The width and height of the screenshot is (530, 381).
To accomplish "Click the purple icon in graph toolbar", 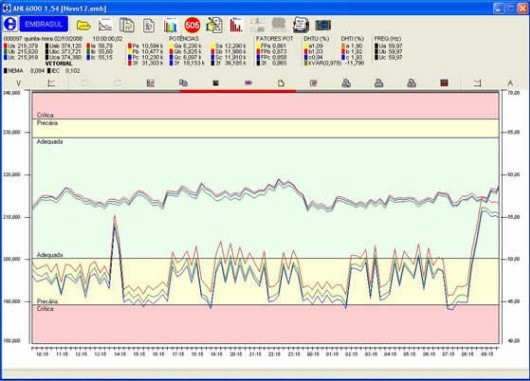I will (248, 83).
